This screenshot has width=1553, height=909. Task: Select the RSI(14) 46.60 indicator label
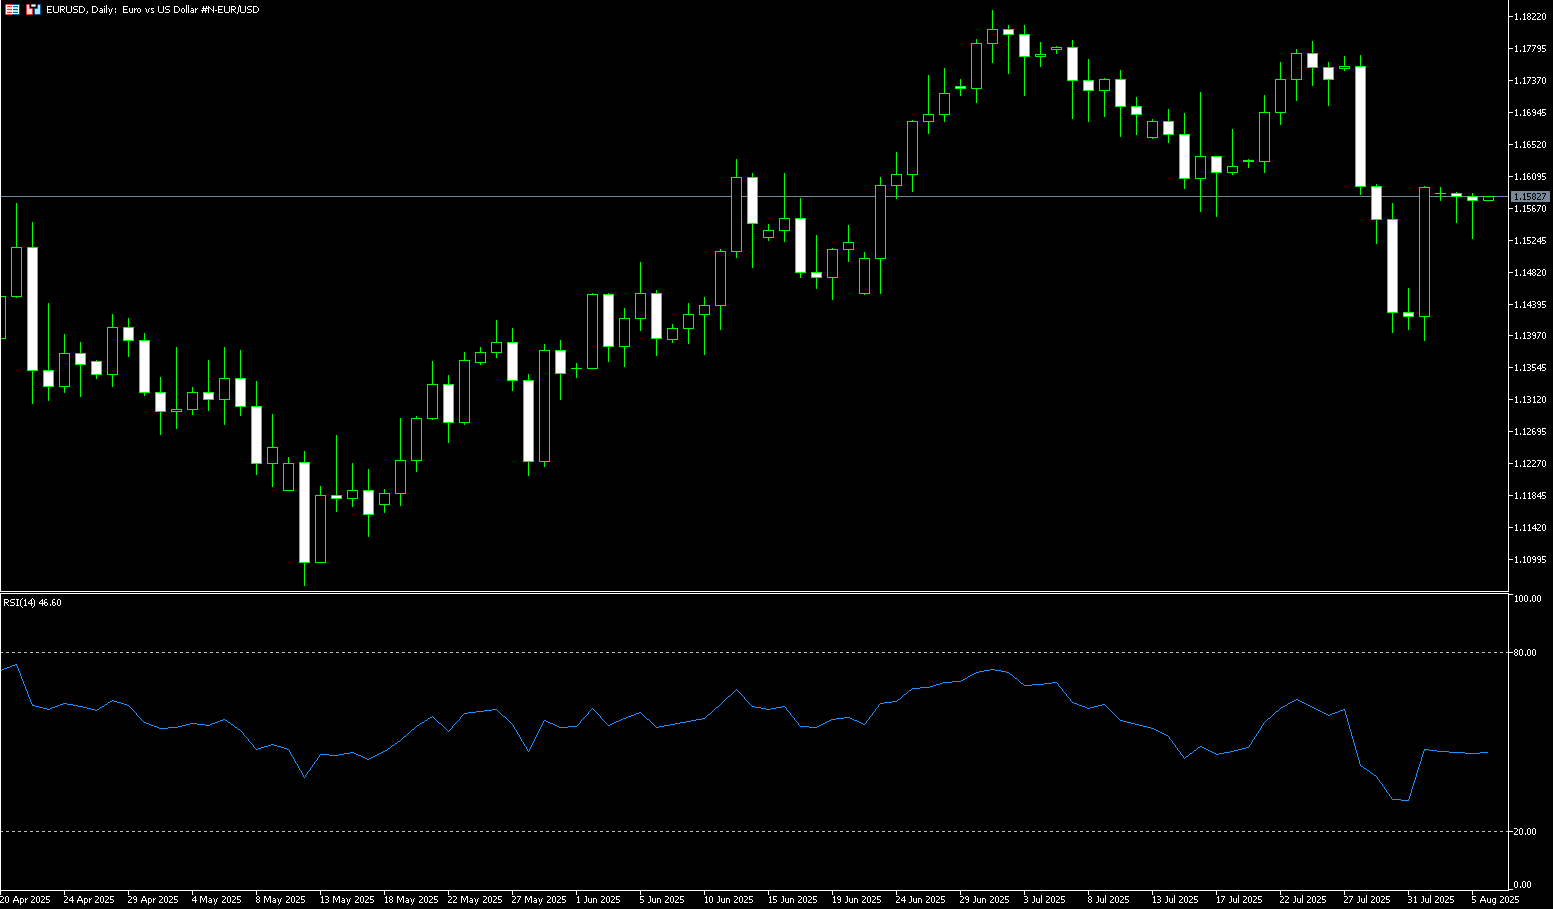(33, 603)
